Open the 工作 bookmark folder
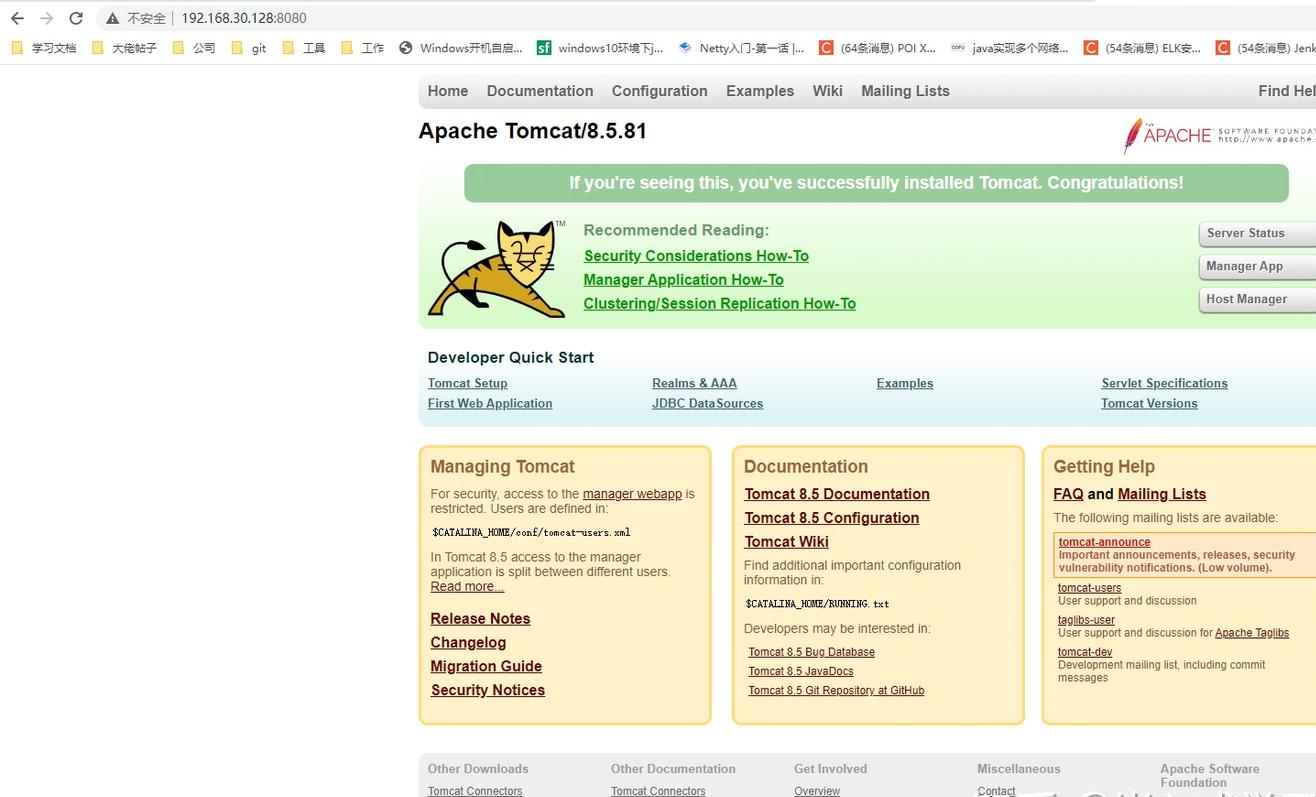Viewport: 1316px width, 797px height. (363, 47)
